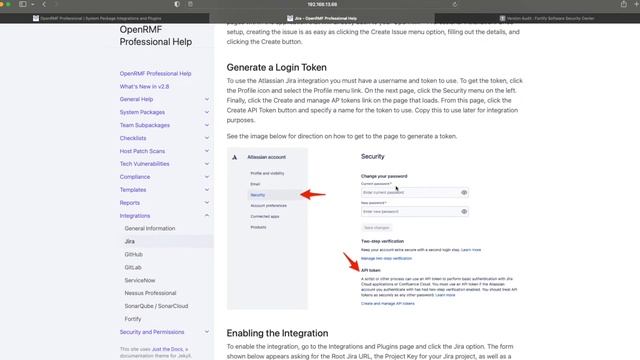Click the privacy shield icon in toolbar

click(177, 4)
